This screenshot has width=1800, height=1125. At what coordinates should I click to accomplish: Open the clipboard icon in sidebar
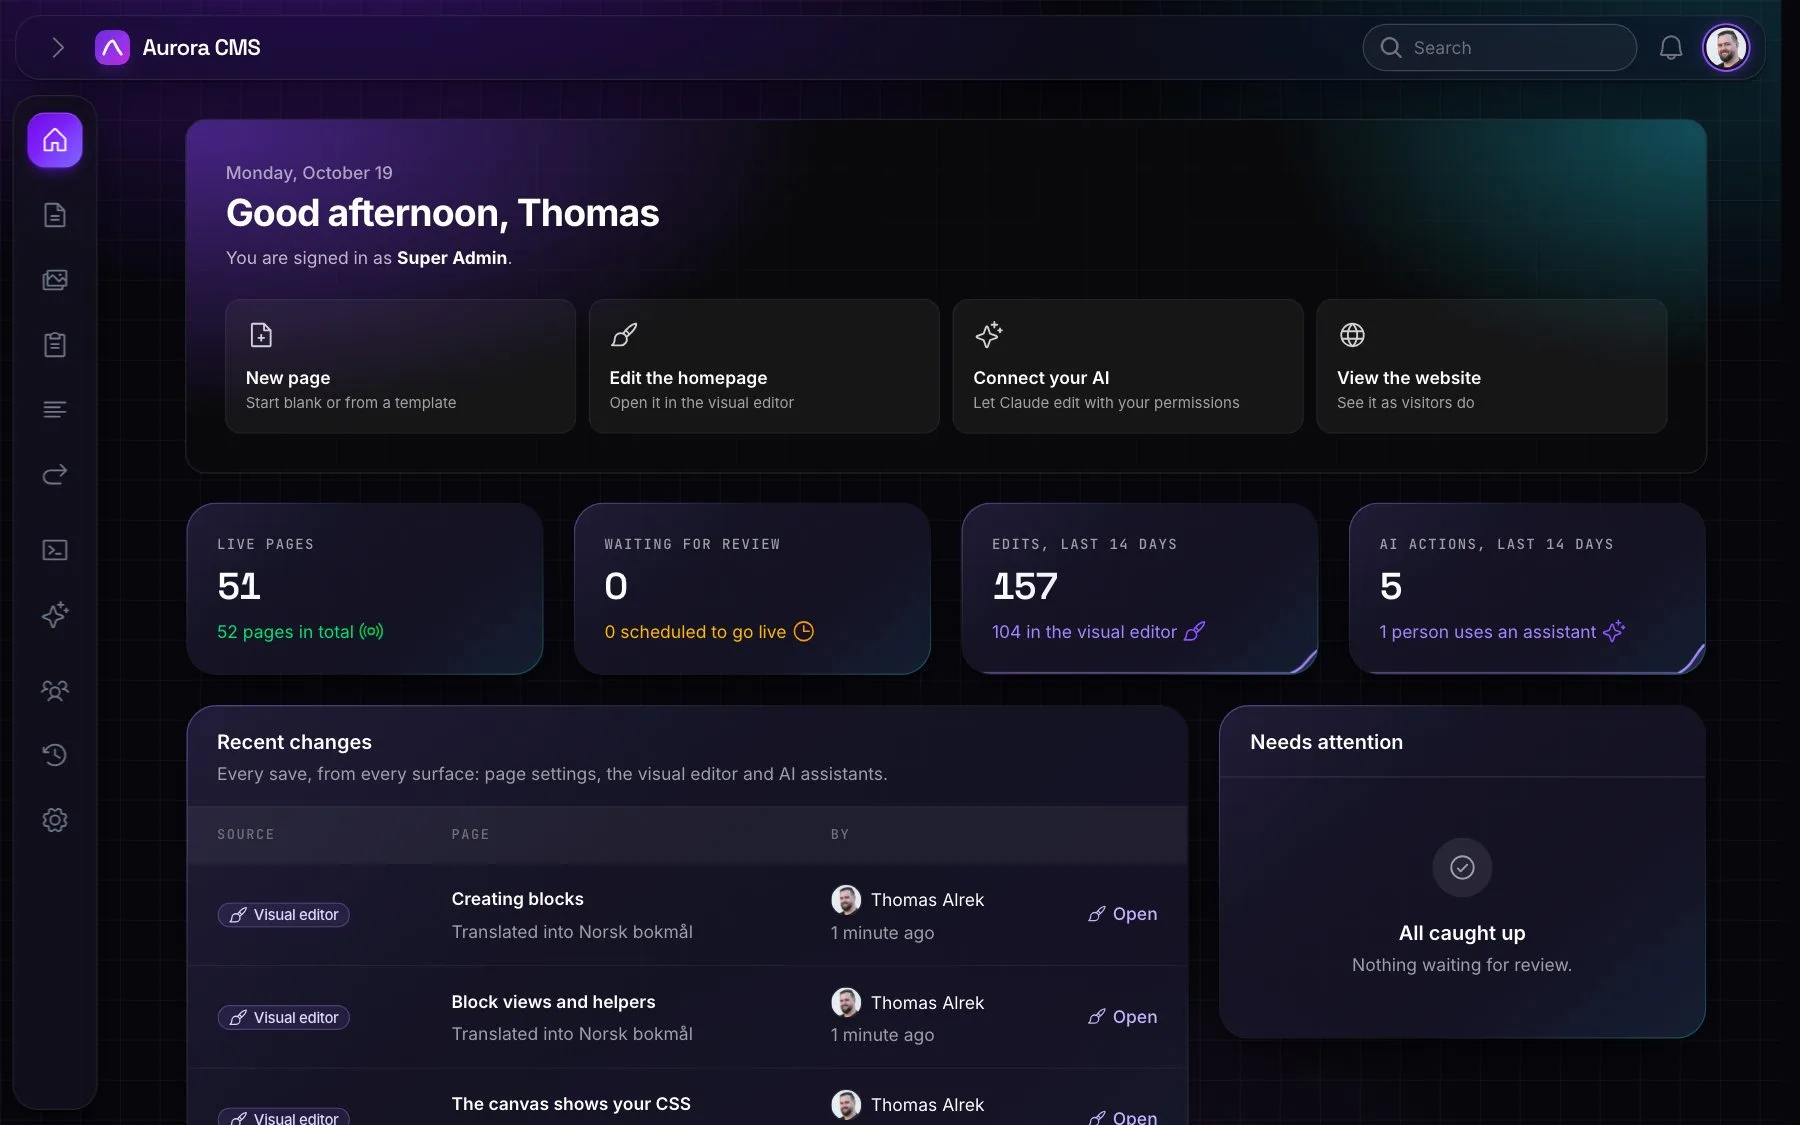point(55,345)
